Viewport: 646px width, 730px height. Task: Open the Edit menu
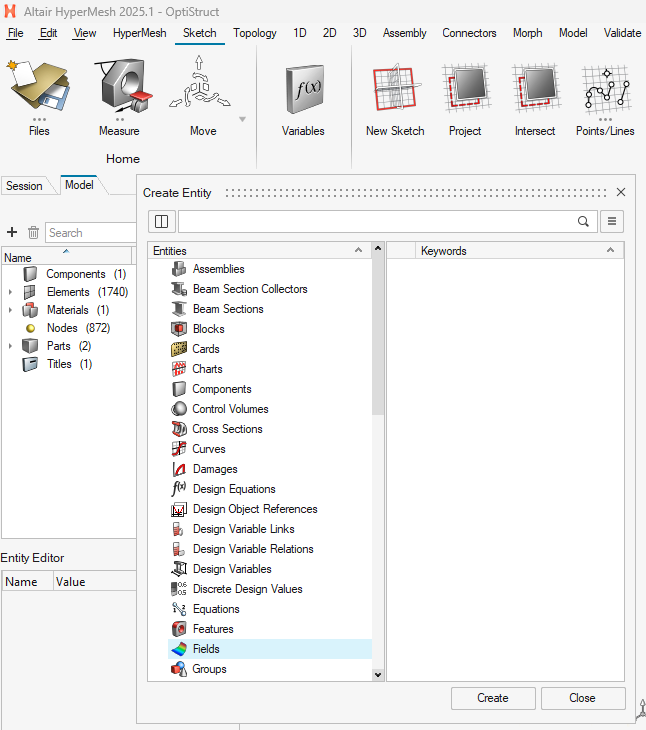48,33
